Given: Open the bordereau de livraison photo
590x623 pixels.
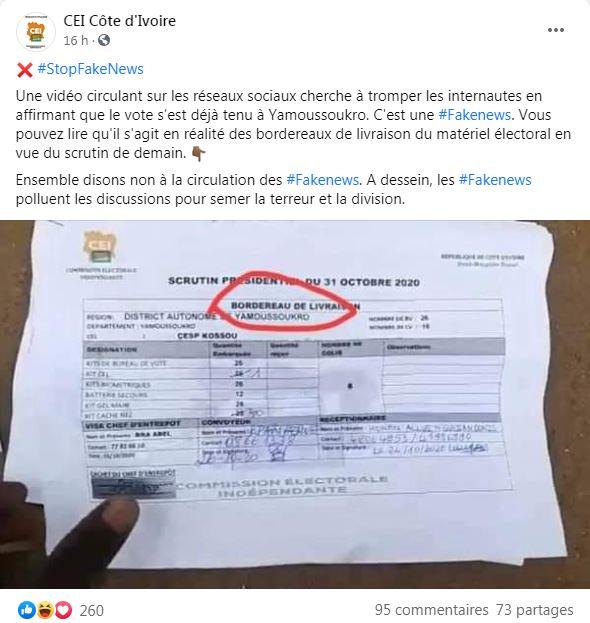Looking at the screenshot, I should click(x=295, y=404).
